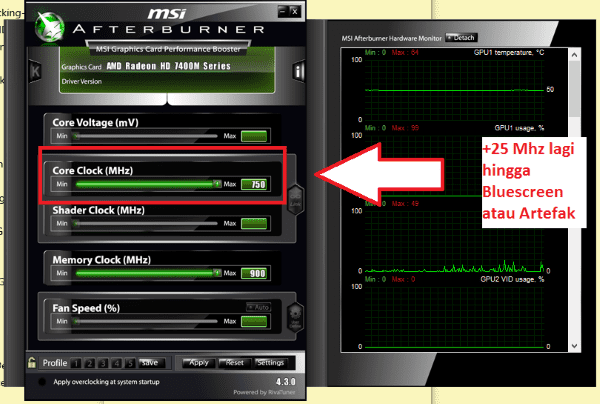Click the MSI Afterburner dragon logo
The height and width of the screenshot is (404, 600).
coord(49,27)
